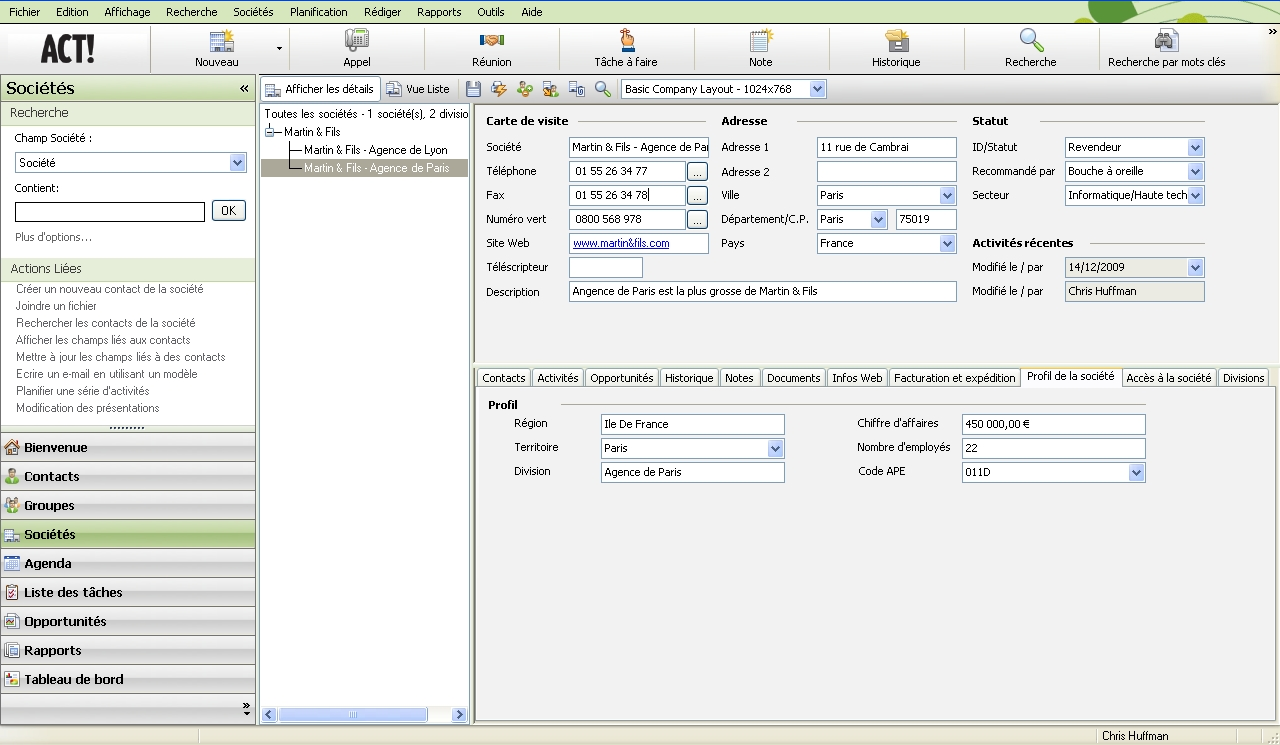Viewport: 1280px width, 745px height.
Task: Click the small magnifier icon beside layout dropdown
Action: [602, 89]
